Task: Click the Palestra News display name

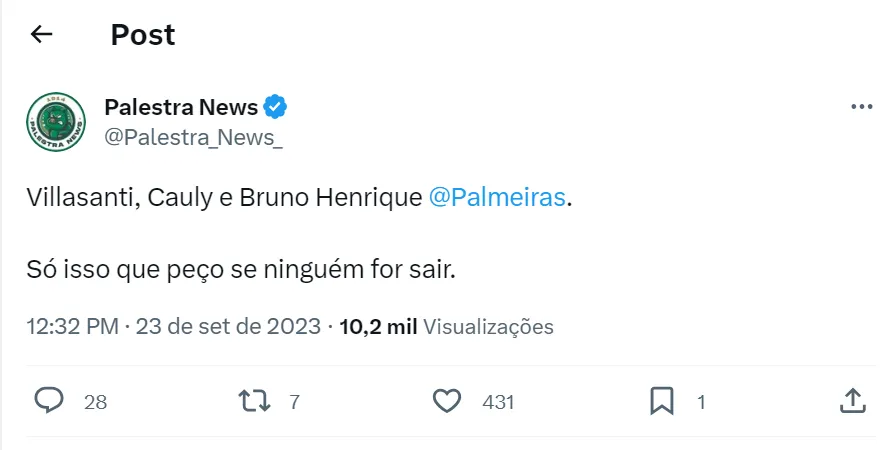Action: point(181,107)
